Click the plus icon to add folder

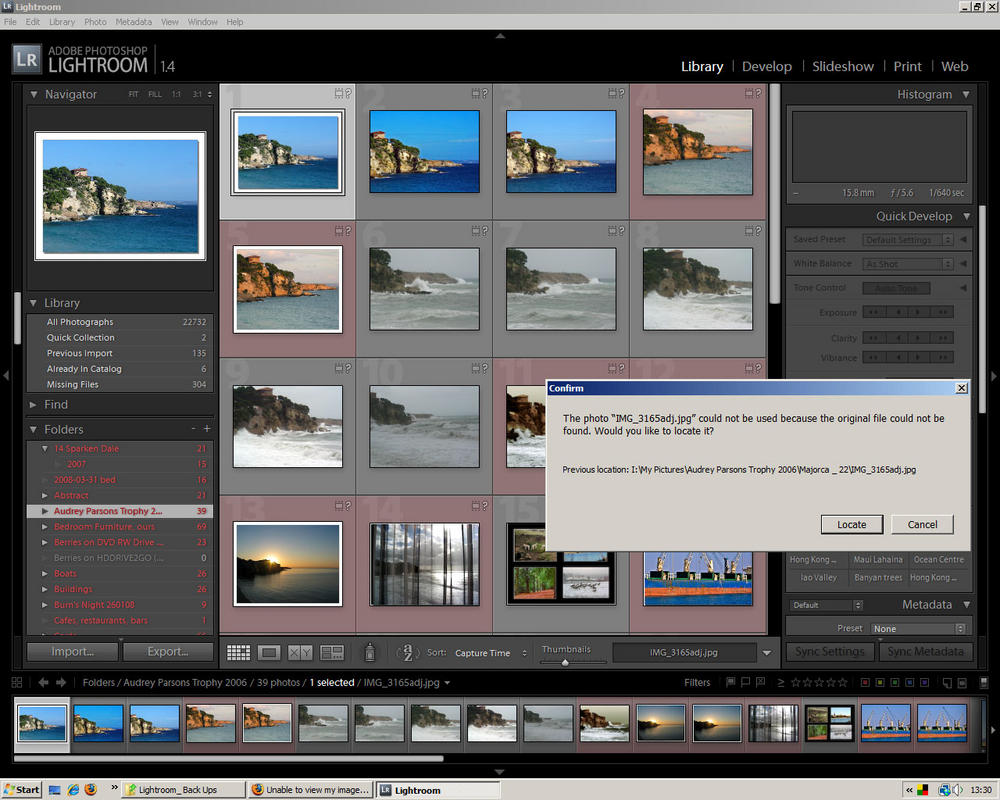[207, 429]
